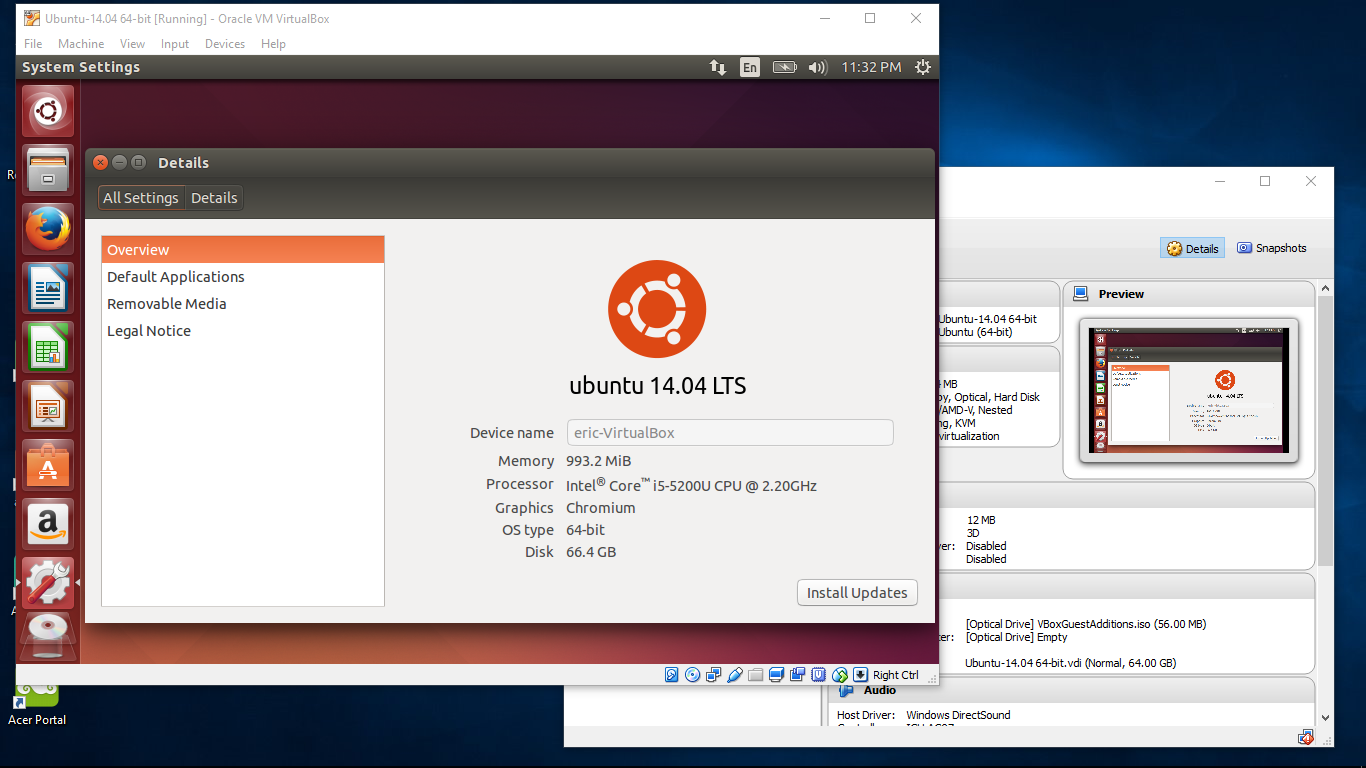The image size is (1366, 768).
Task: Open the Devices menu
Action: 225,43
